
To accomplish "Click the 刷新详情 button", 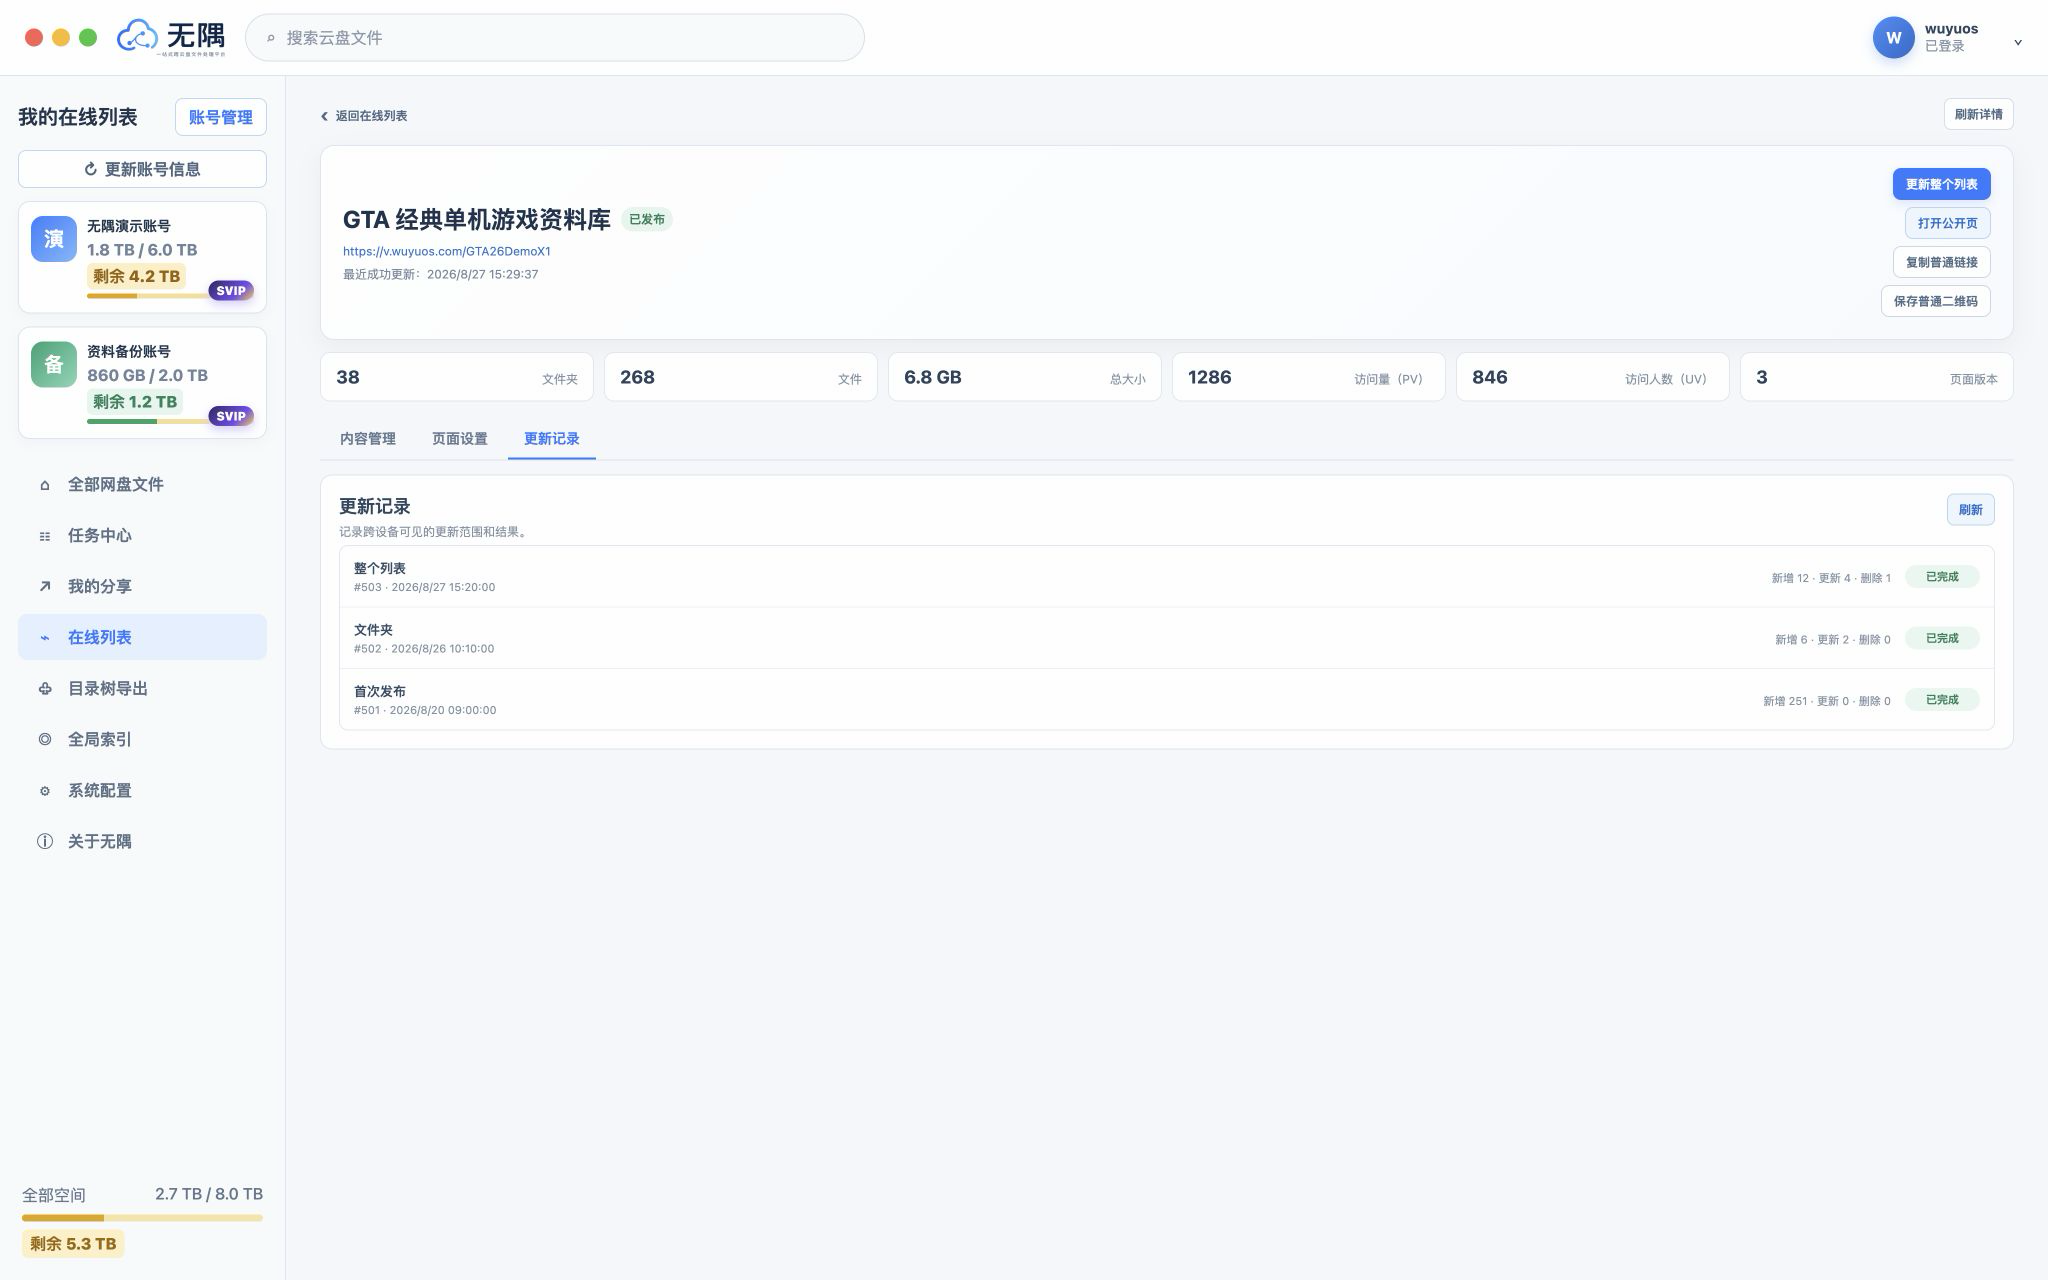I will pyautogui.click(x=1978, y=114).
